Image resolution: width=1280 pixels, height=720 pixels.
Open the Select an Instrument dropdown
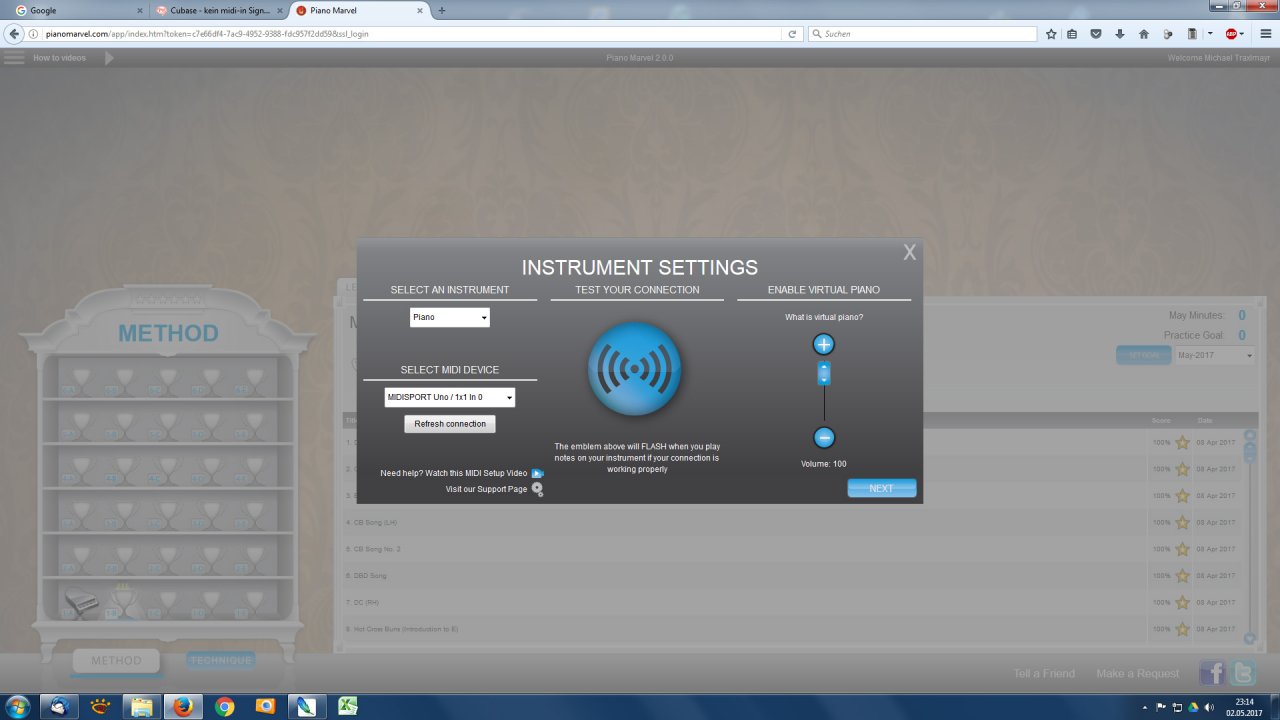pyautogui.click(x=450, y=317)
